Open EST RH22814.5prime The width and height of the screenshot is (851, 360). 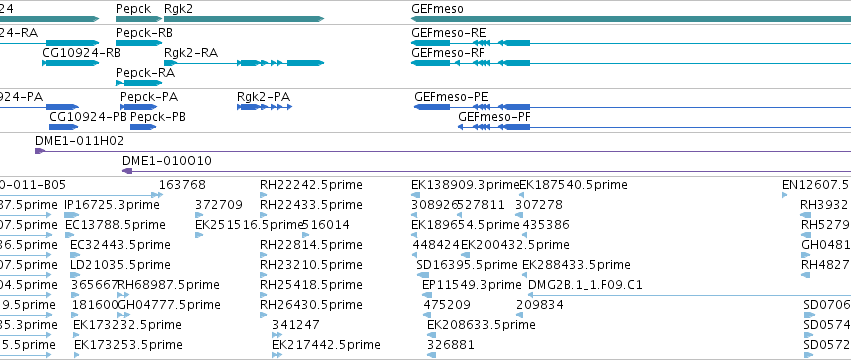[311, 245]
